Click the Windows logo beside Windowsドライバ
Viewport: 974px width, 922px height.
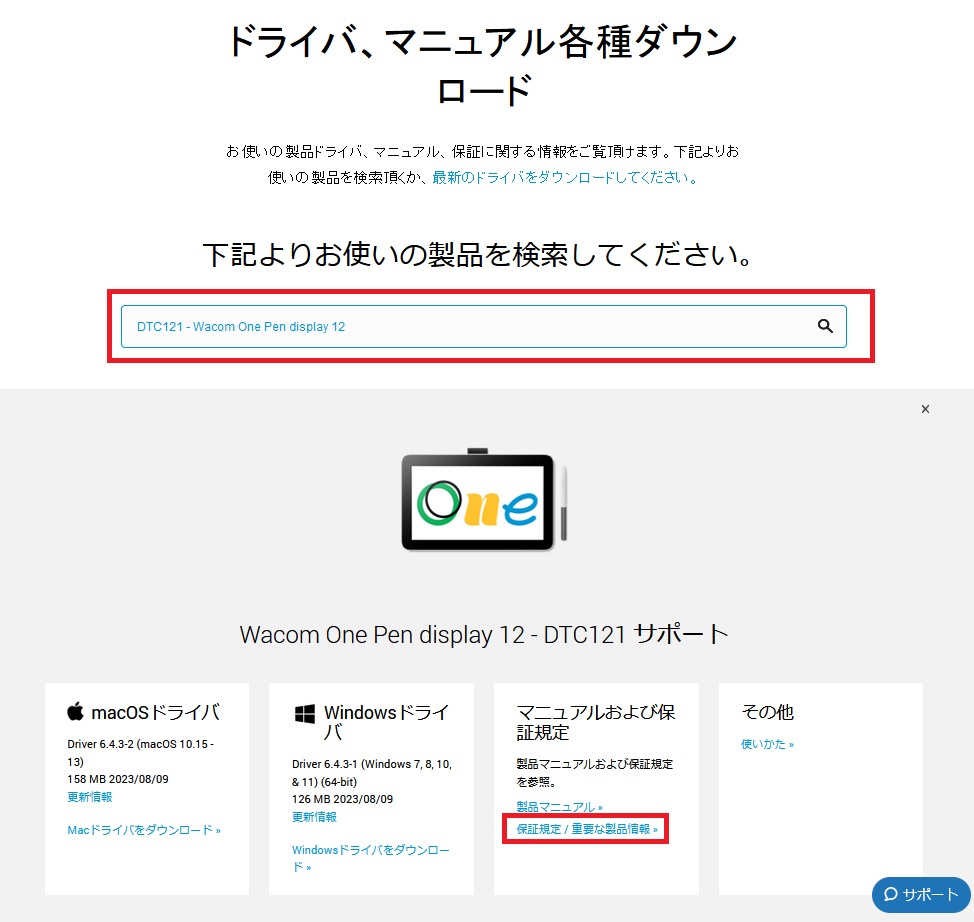[x=304, y=714]
